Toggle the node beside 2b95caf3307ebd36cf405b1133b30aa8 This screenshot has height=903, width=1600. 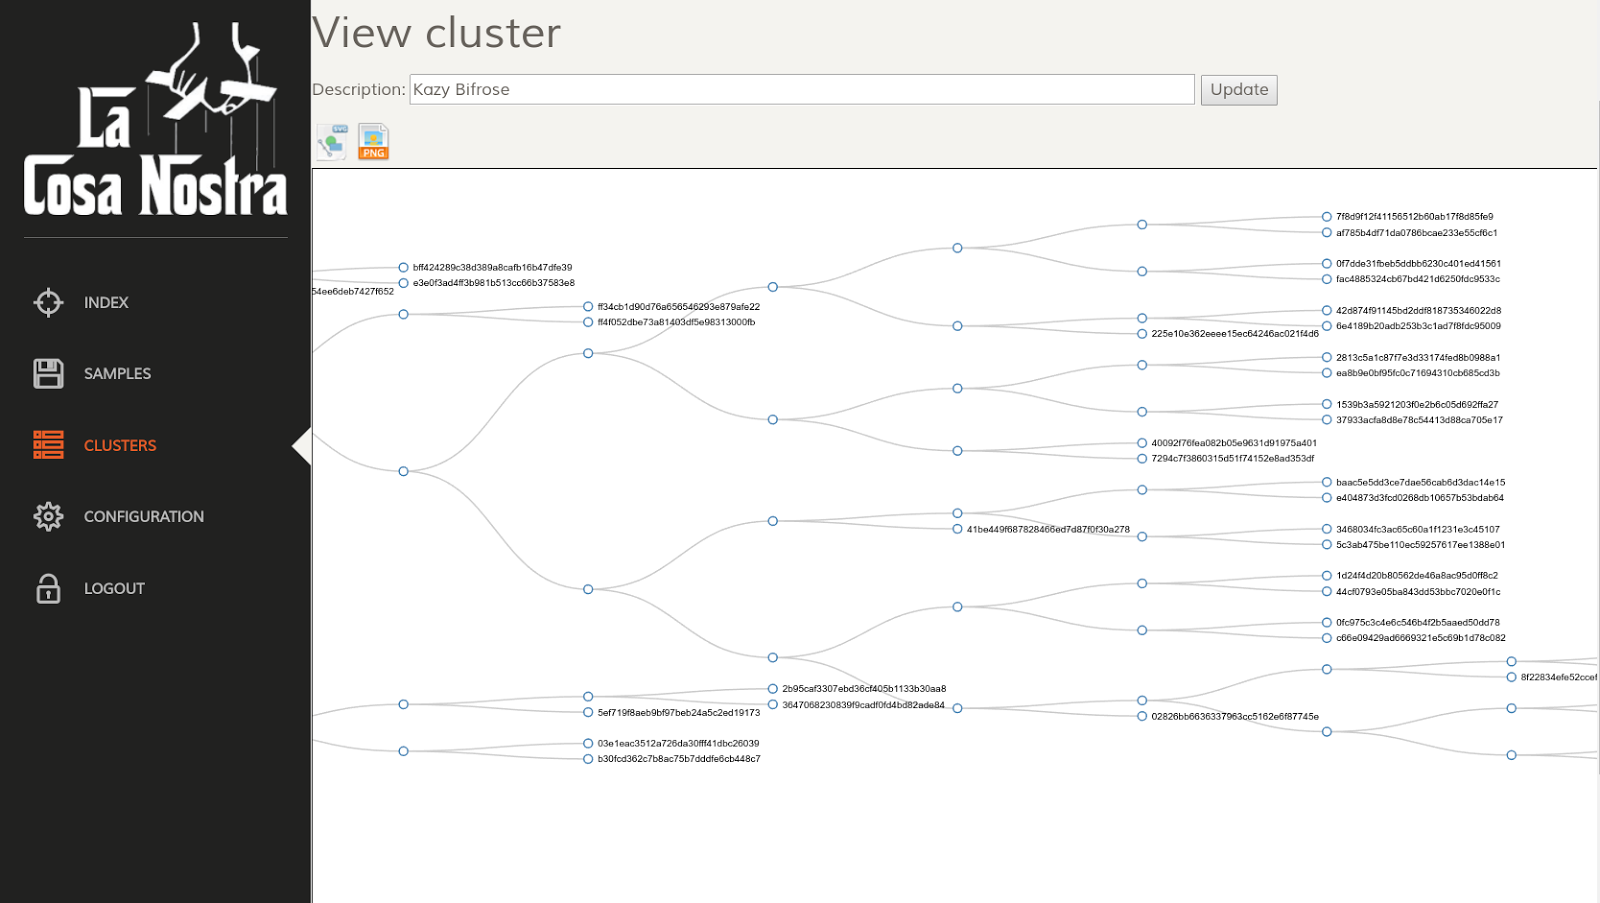click(771, 689)
